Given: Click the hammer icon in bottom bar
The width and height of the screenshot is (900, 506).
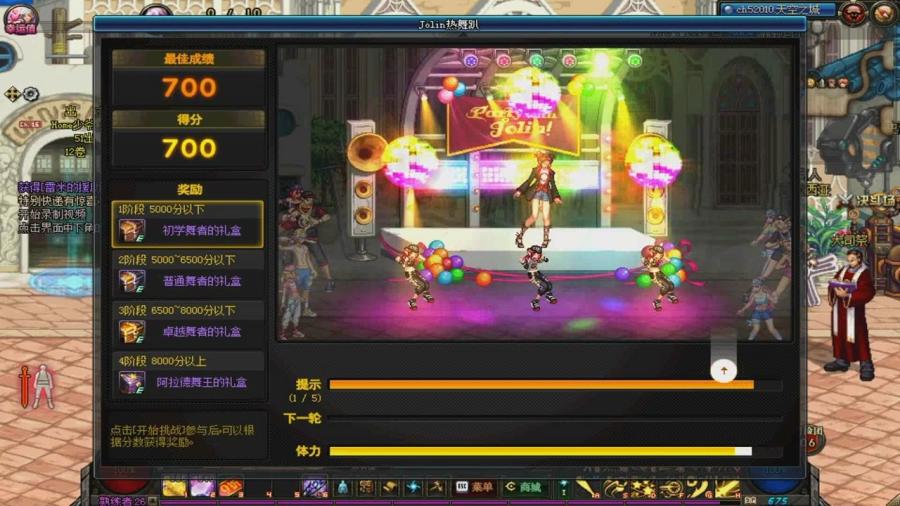Looking at the screenshot, I should point(436,488).
